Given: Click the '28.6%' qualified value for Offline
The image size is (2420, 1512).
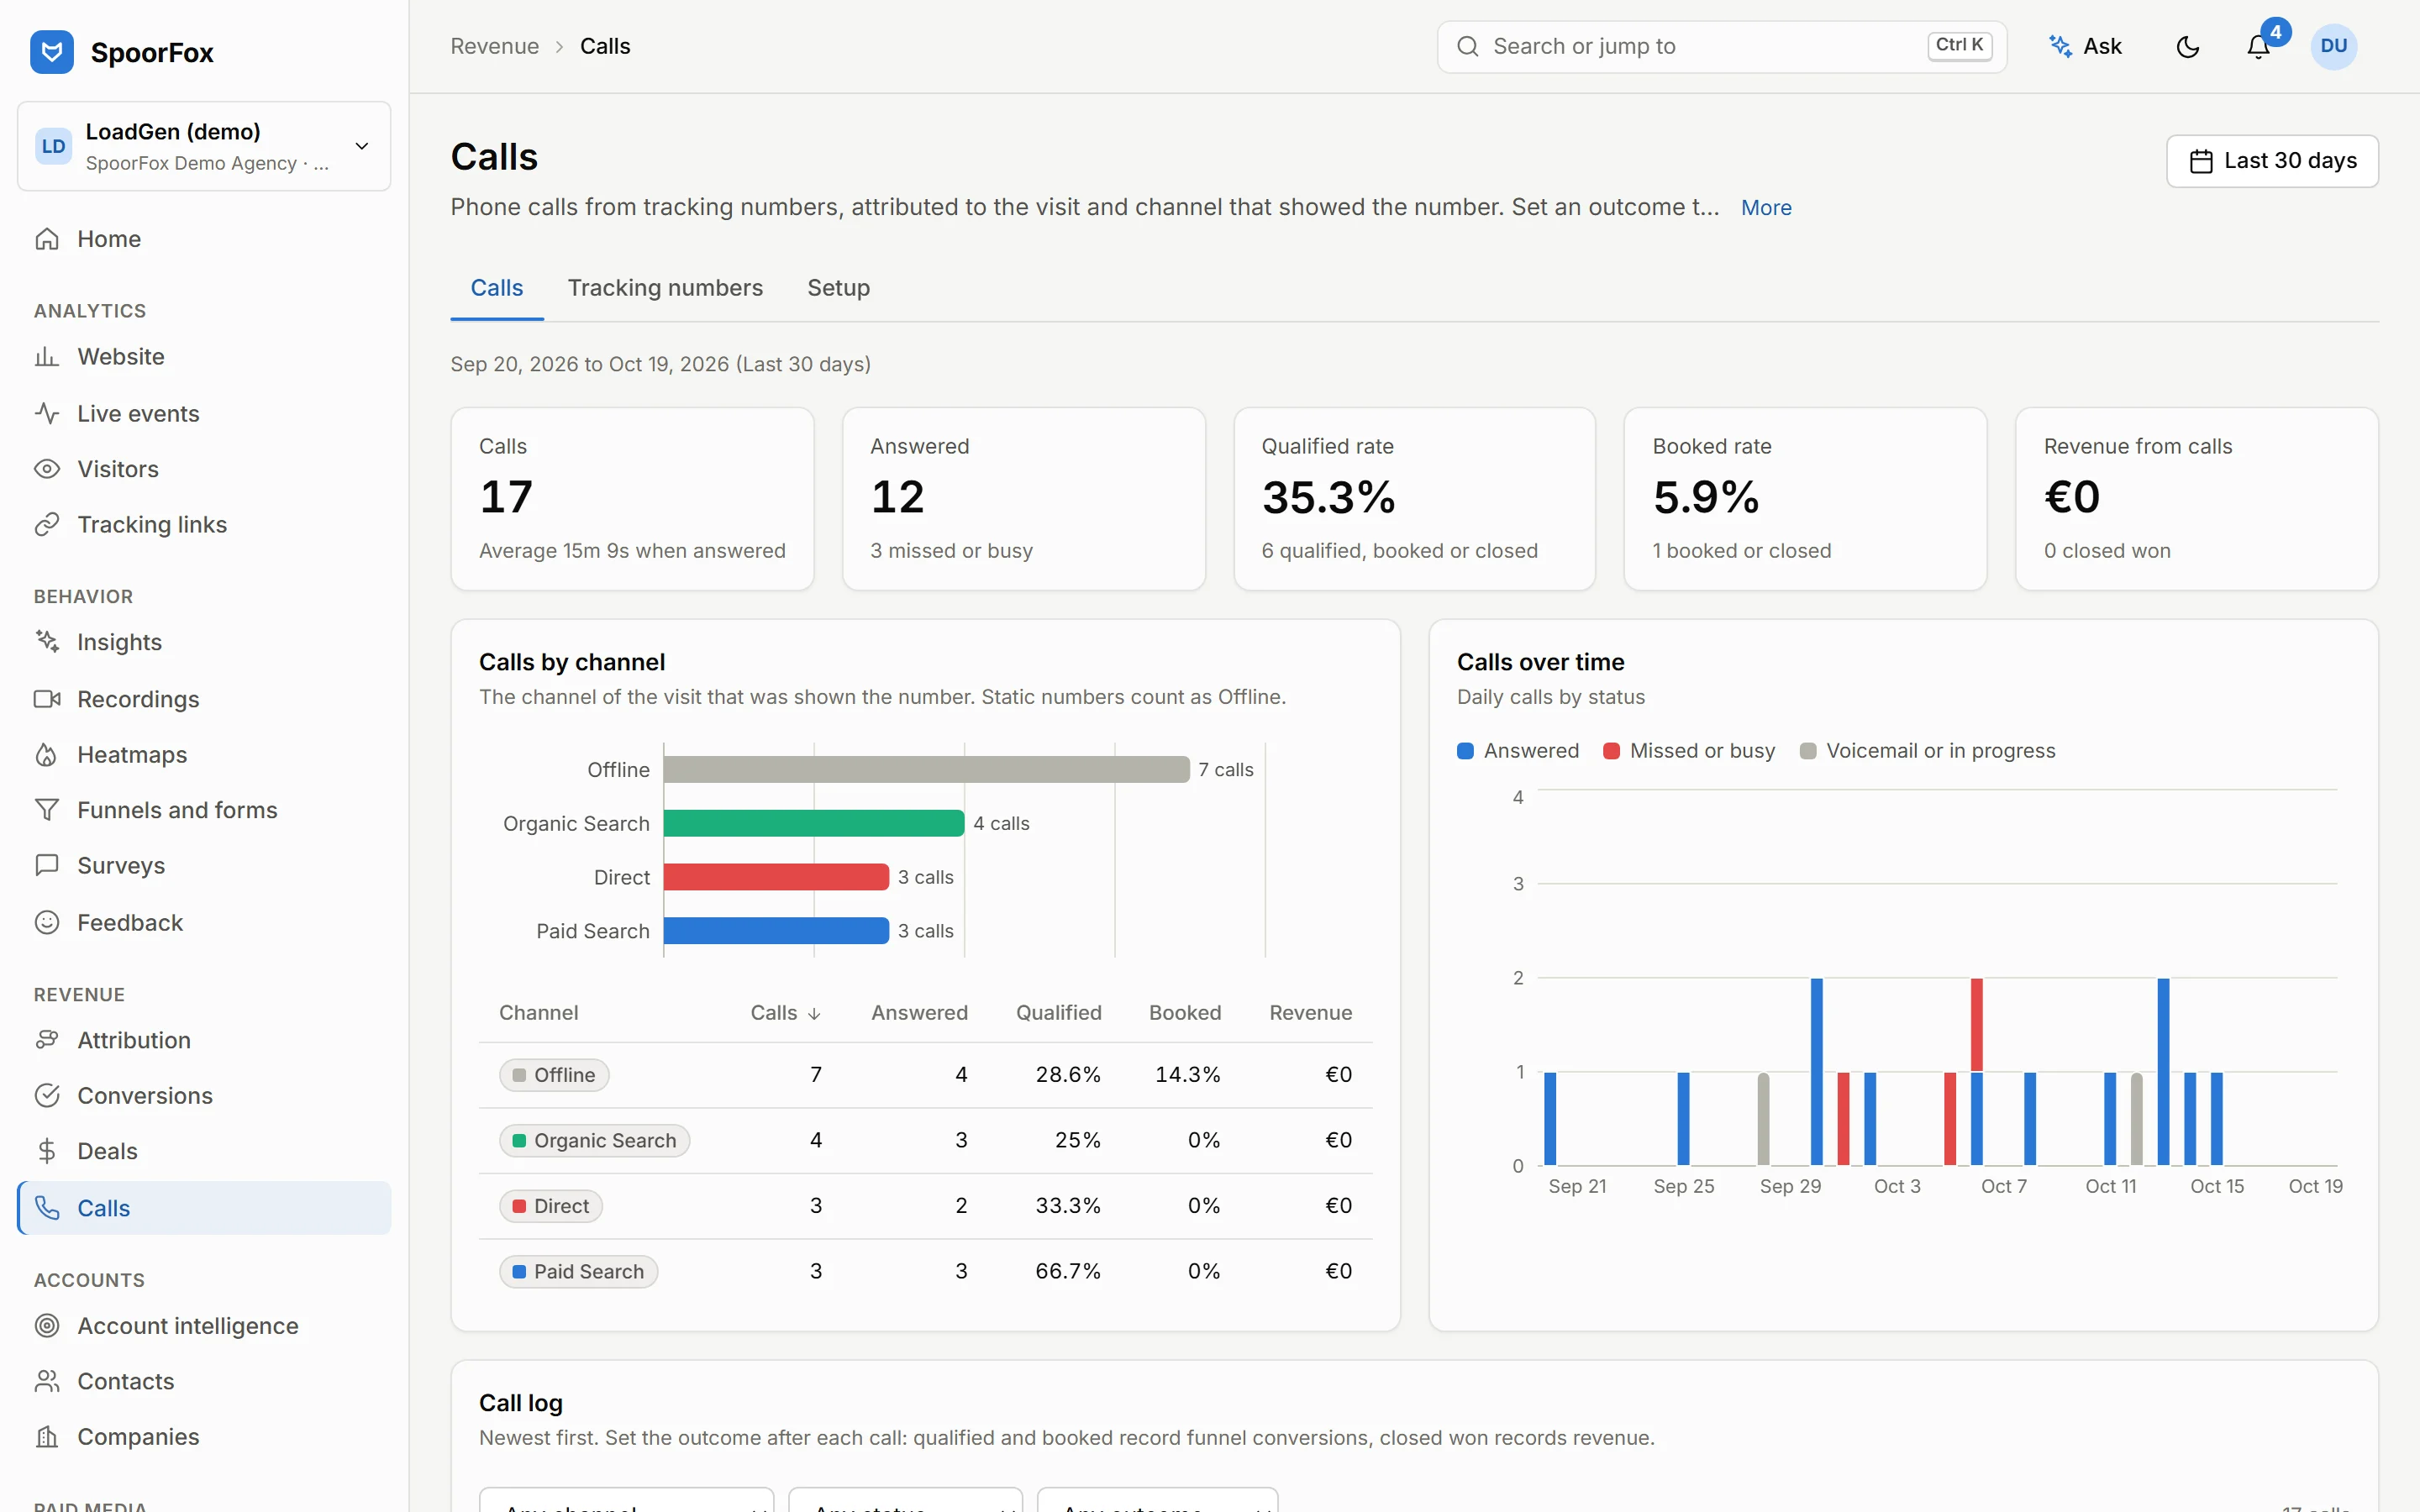Looking at the screenshot, I should 1068,1075.
